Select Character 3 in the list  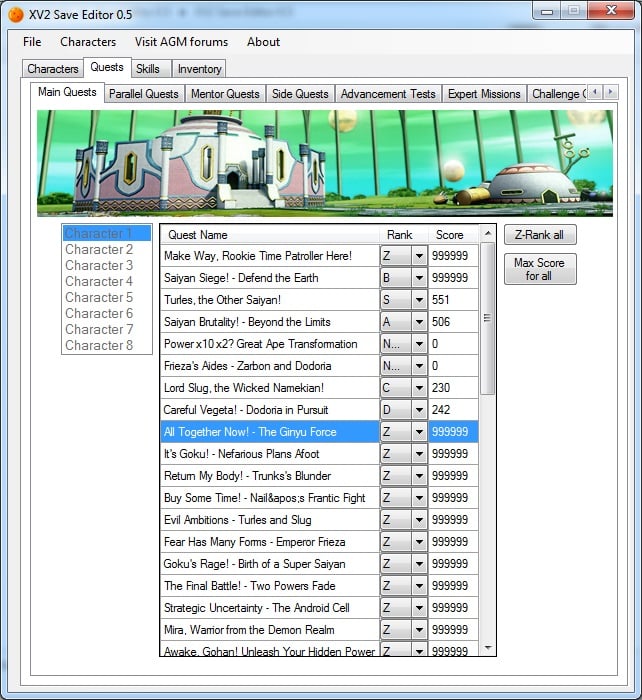pos(107,265)
